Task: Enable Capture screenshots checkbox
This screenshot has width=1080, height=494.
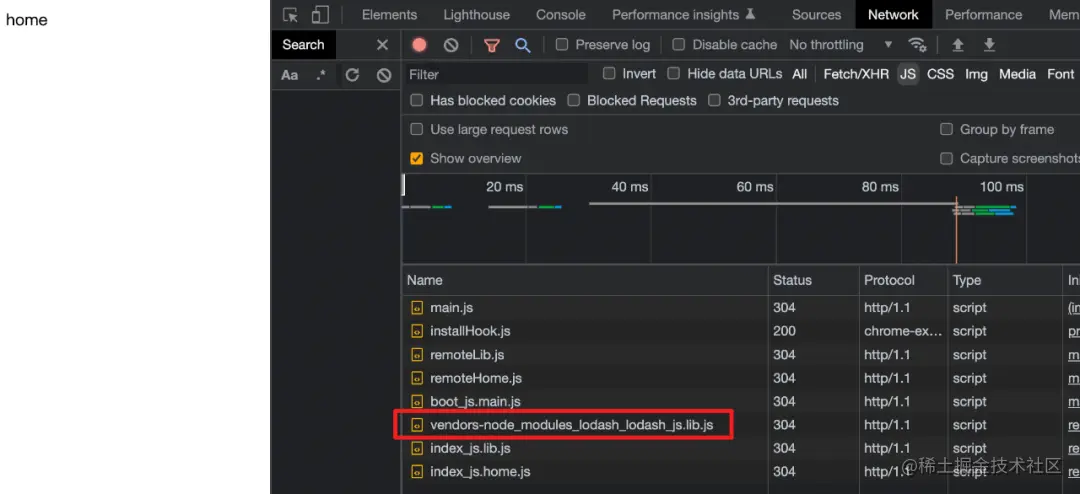Action: [946, 158]
